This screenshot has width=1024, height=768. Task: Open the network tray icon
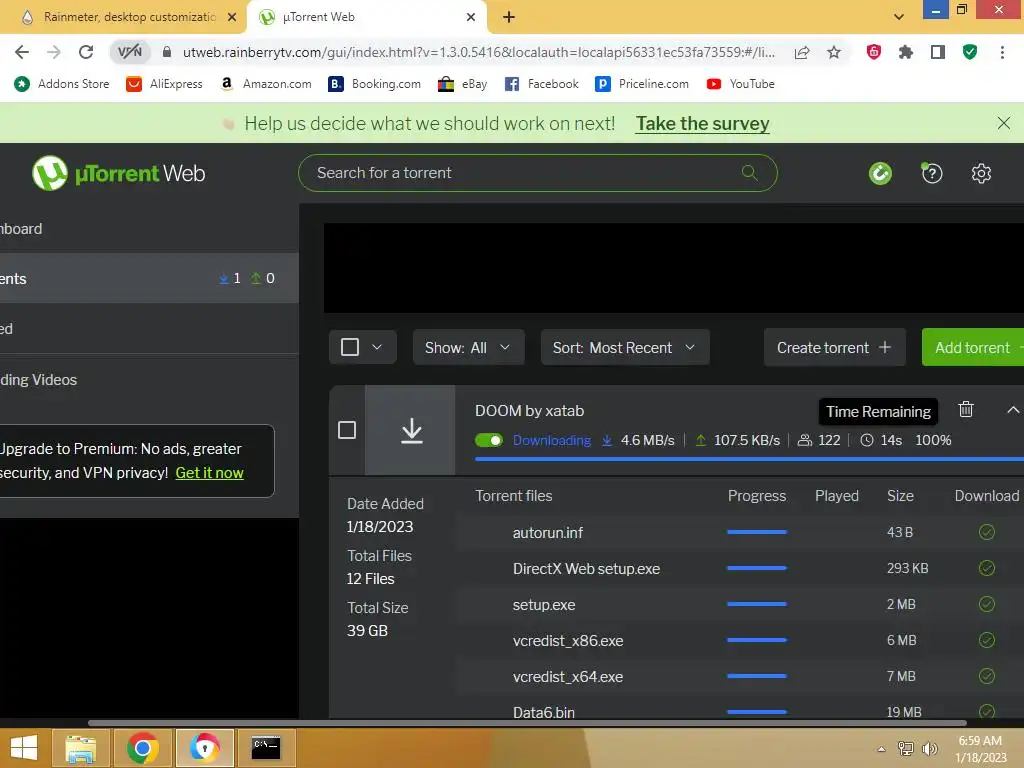(905, 748)
